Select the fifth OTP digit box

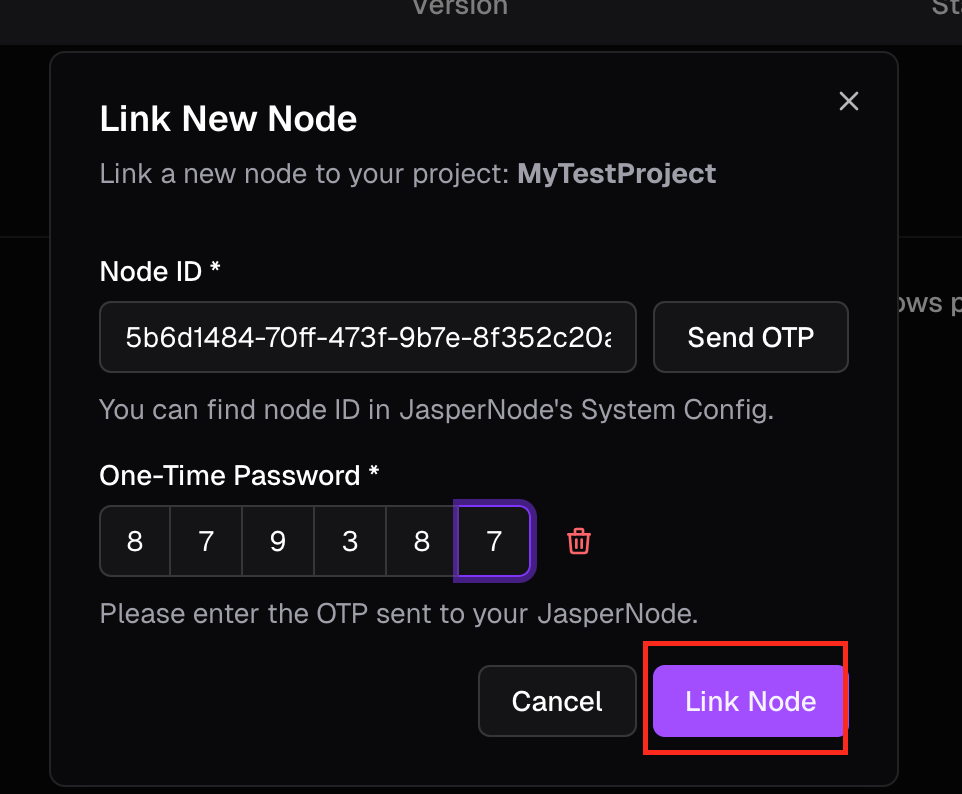[422, 541]
